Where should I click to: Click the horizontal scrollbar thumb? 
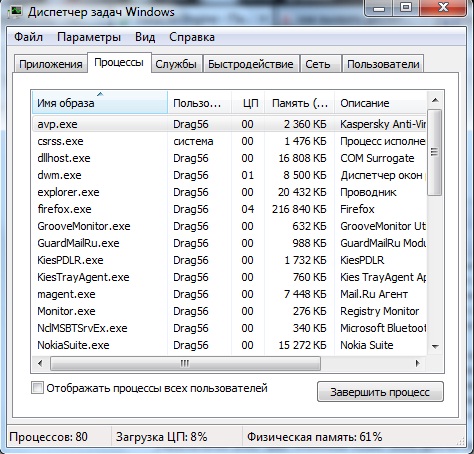(x=185, y=363)
